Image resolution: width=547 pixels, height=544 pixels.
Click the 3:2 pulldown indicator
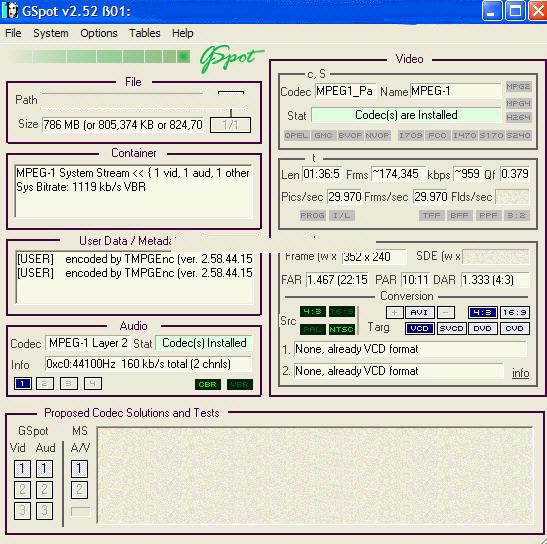516,216
